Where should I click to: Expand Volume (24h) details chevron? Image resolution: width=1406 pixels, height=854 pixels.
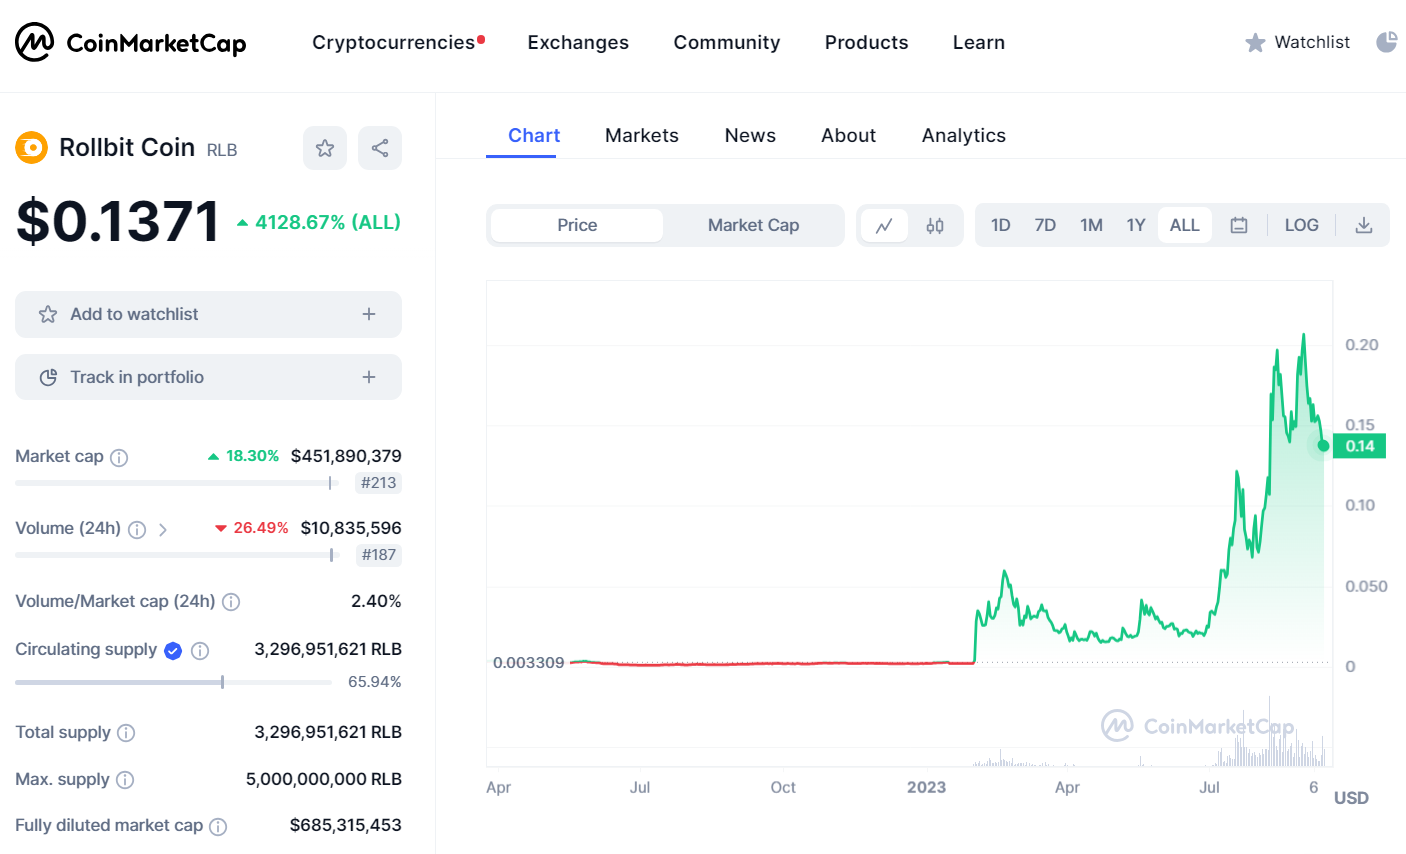click(x=163, y=529)
